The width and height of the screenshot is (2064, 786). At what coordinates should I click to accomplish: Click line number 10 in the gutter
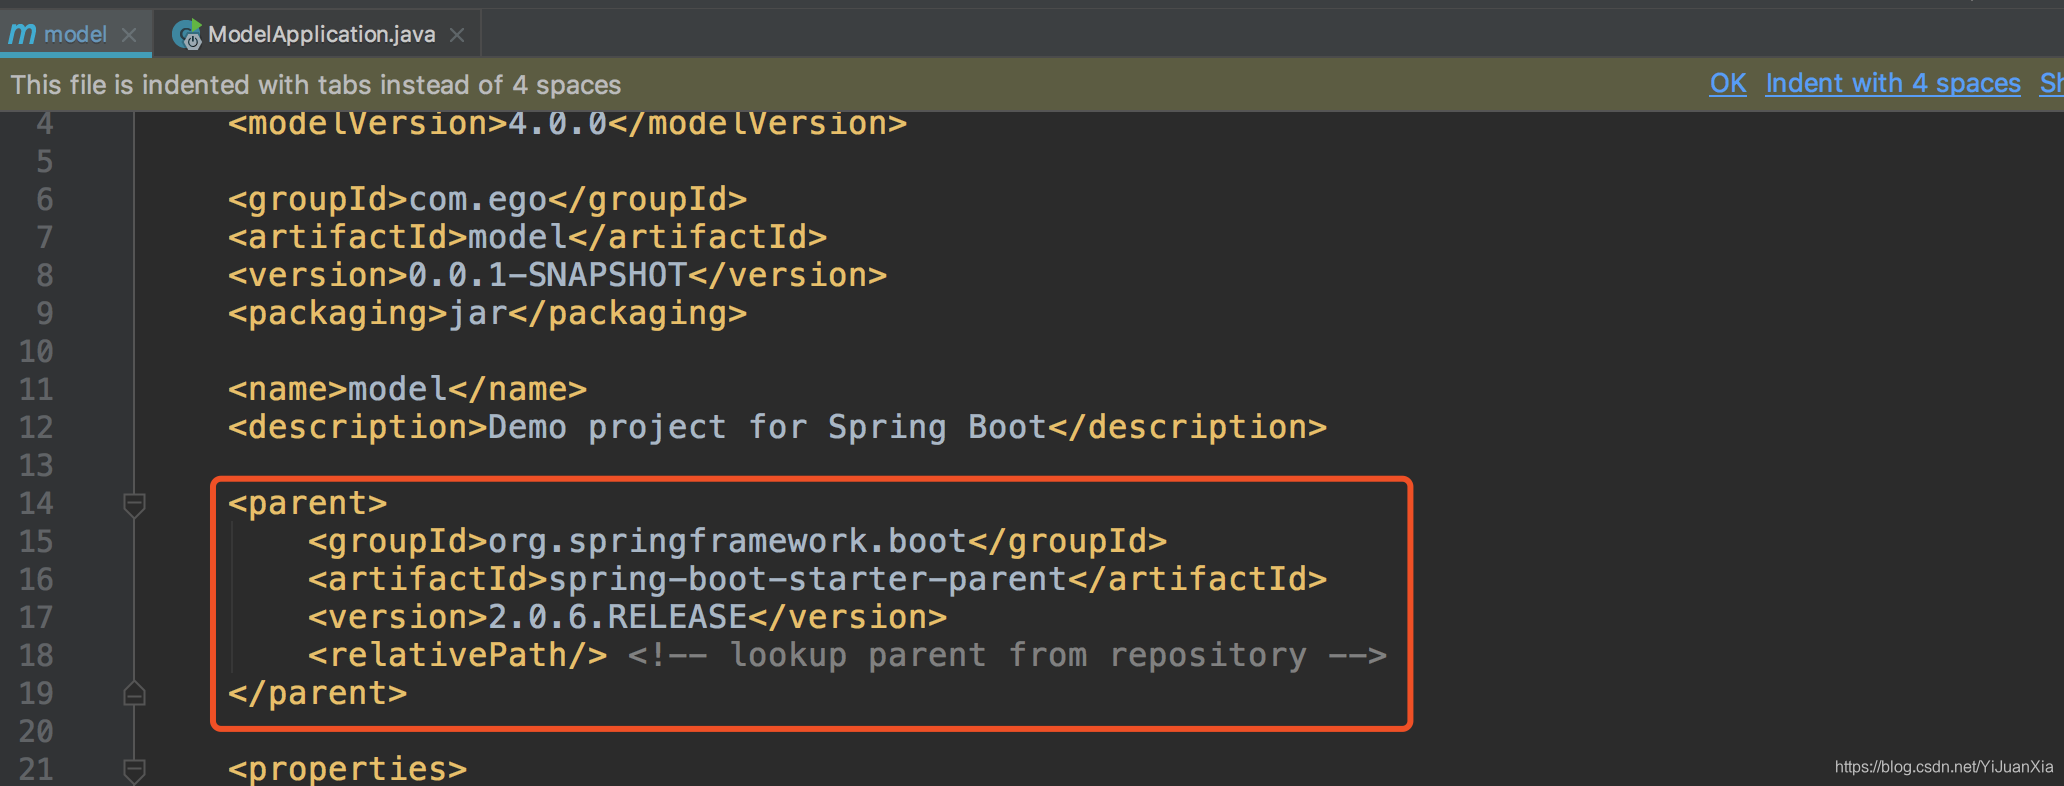click(36, 352)
